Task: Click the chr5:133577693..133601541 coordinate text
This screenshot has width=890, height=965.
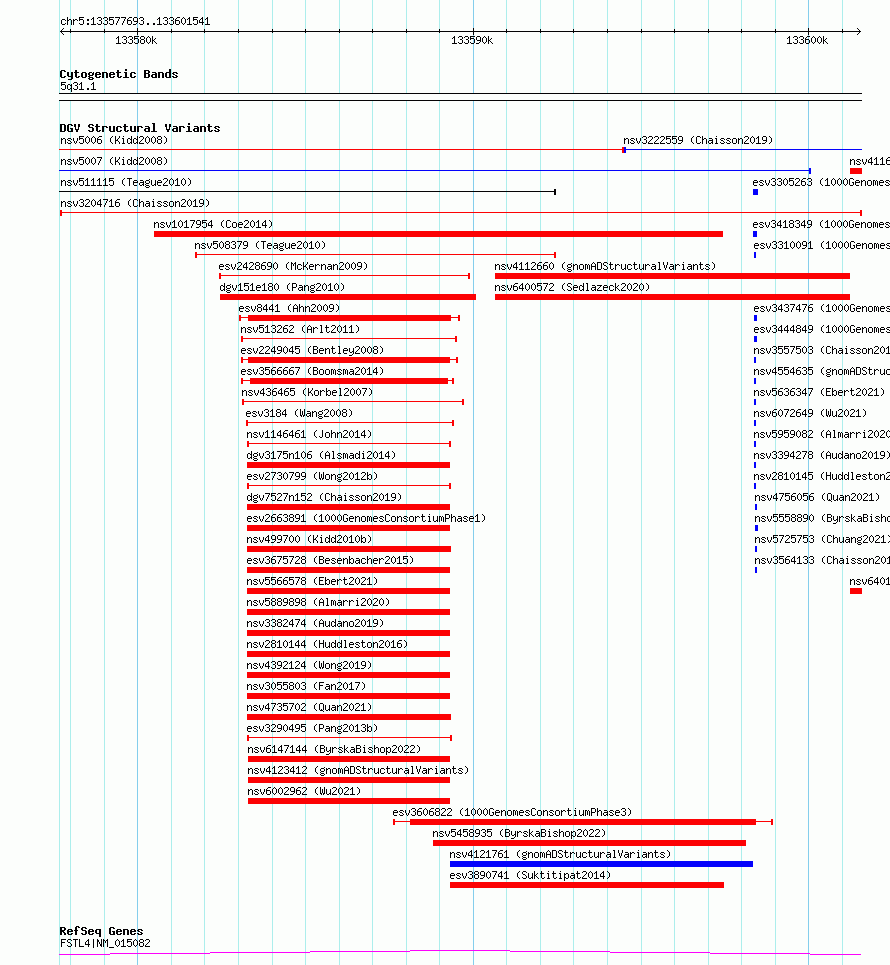Action: tap(135, 22)
